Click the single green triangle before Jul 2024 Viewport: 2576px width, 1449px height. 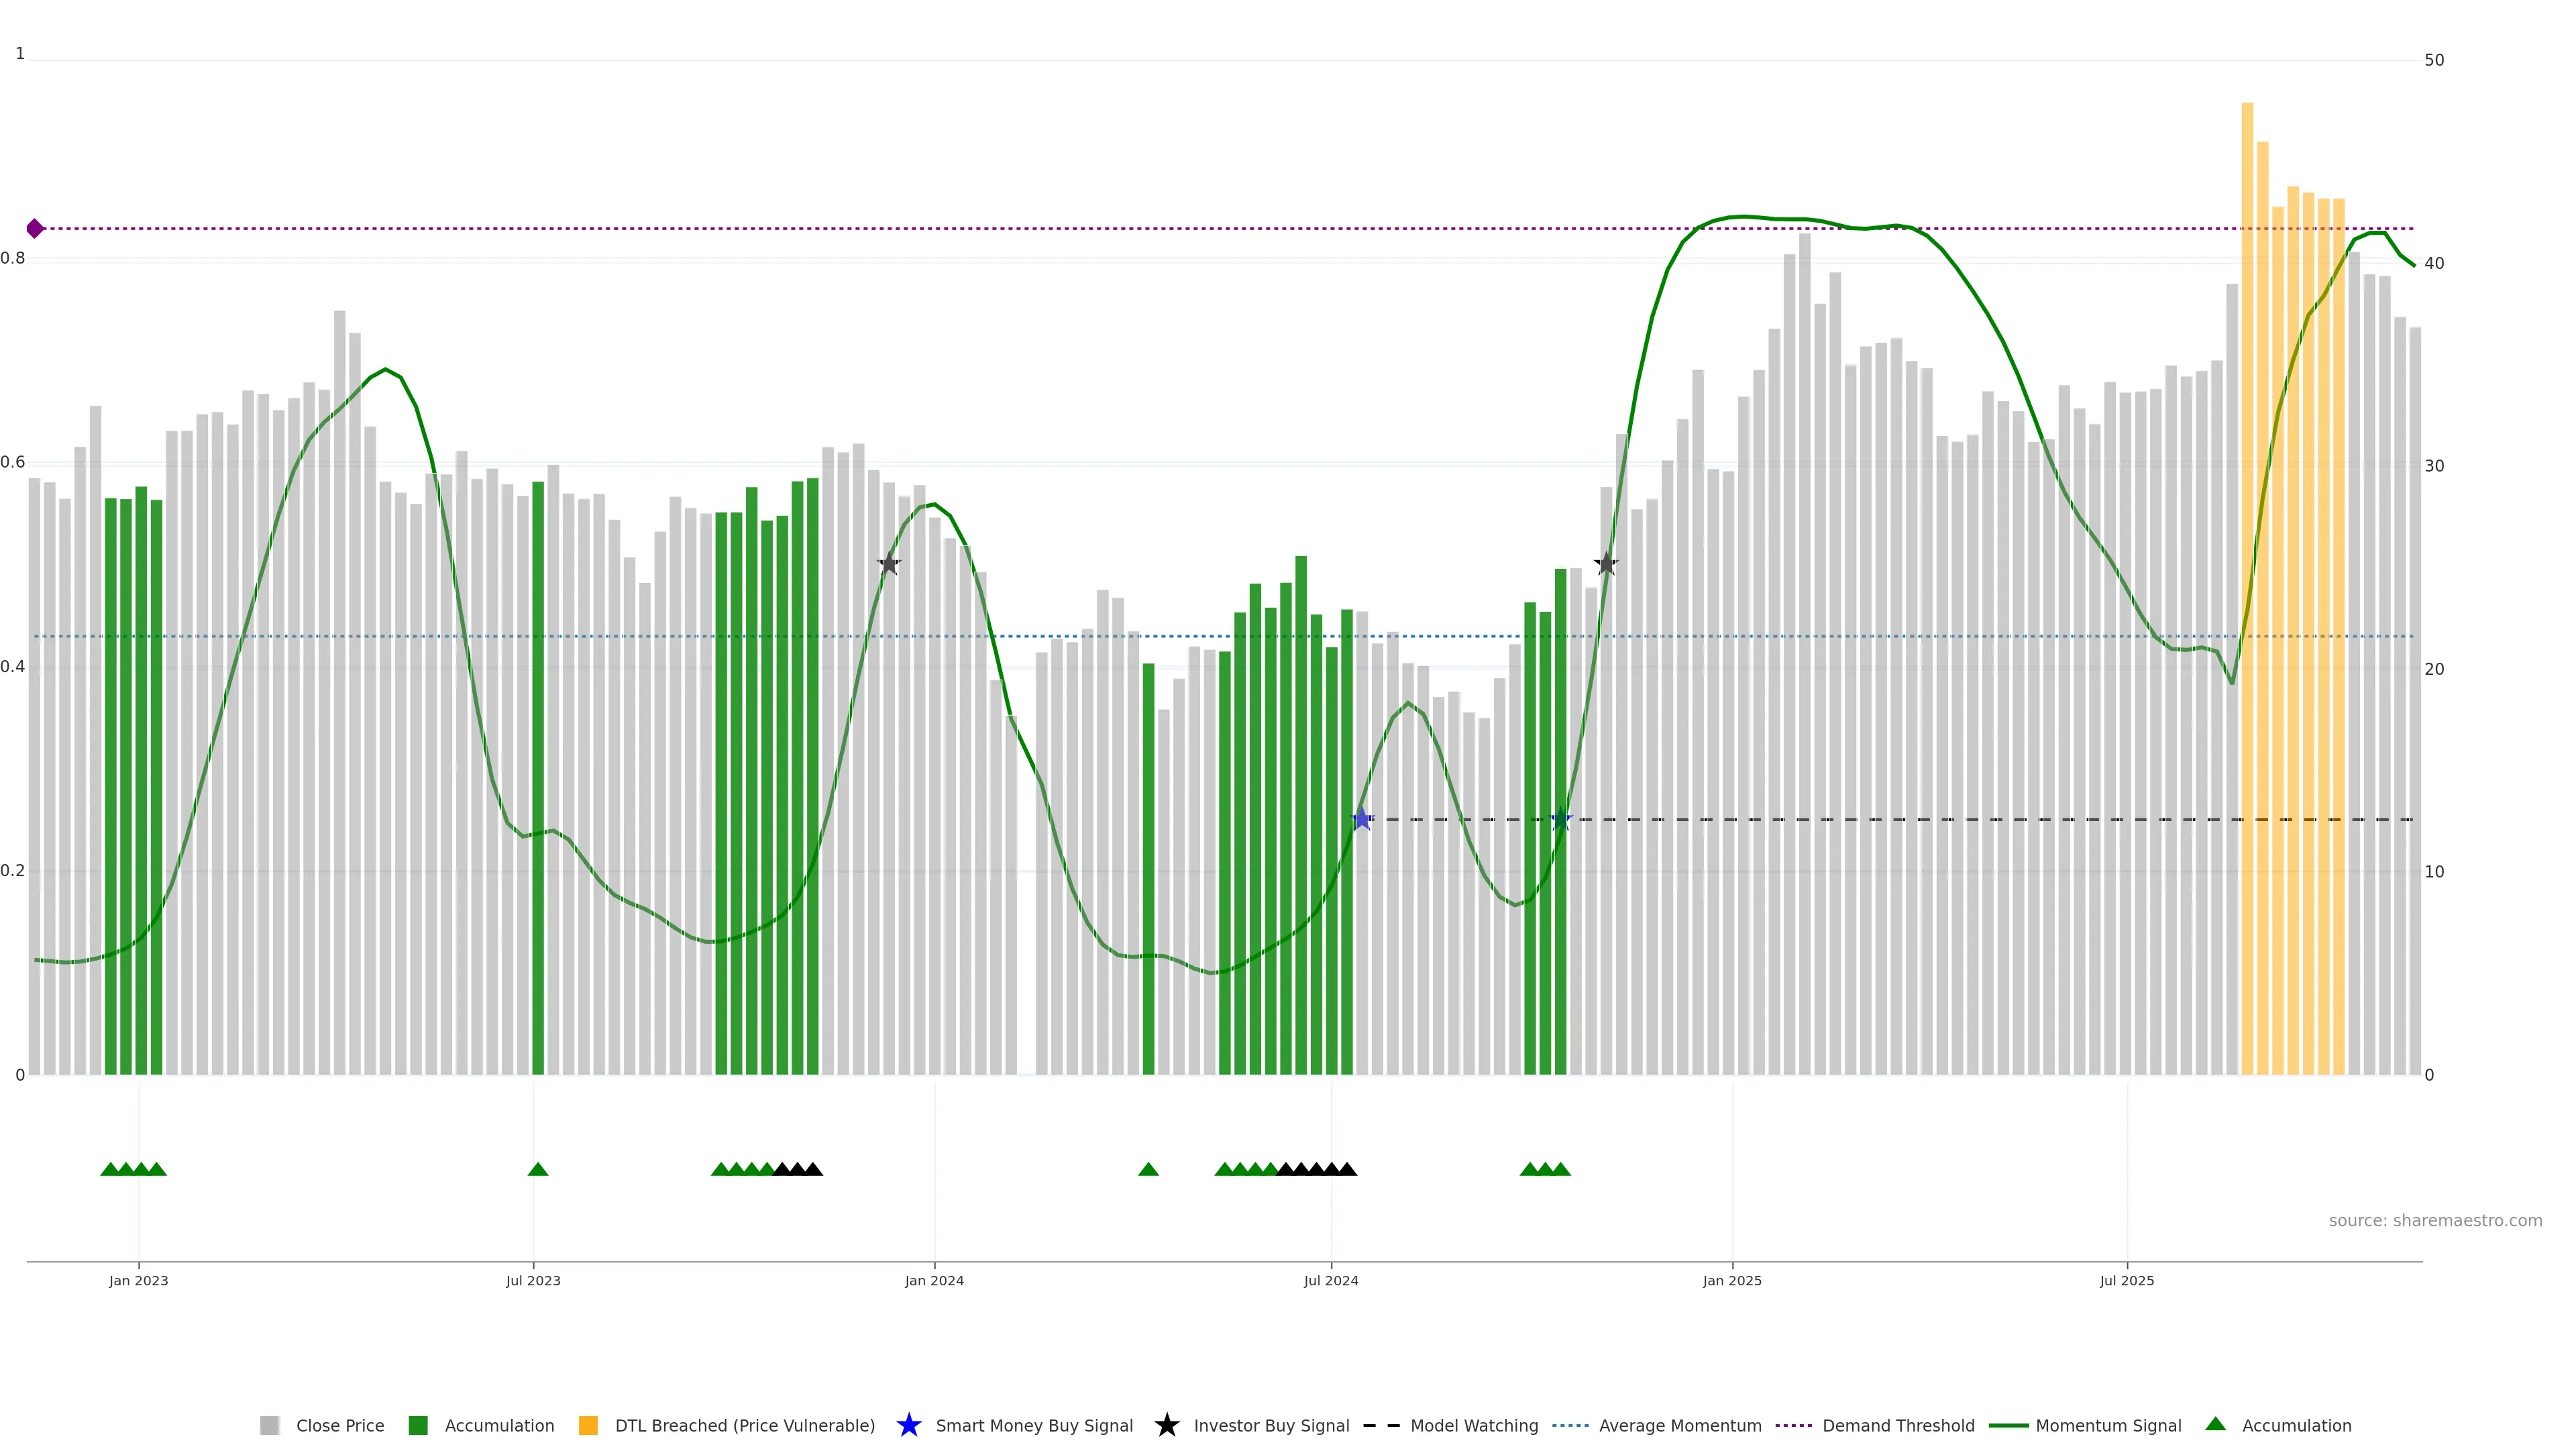click(x=1148, y=1170)
